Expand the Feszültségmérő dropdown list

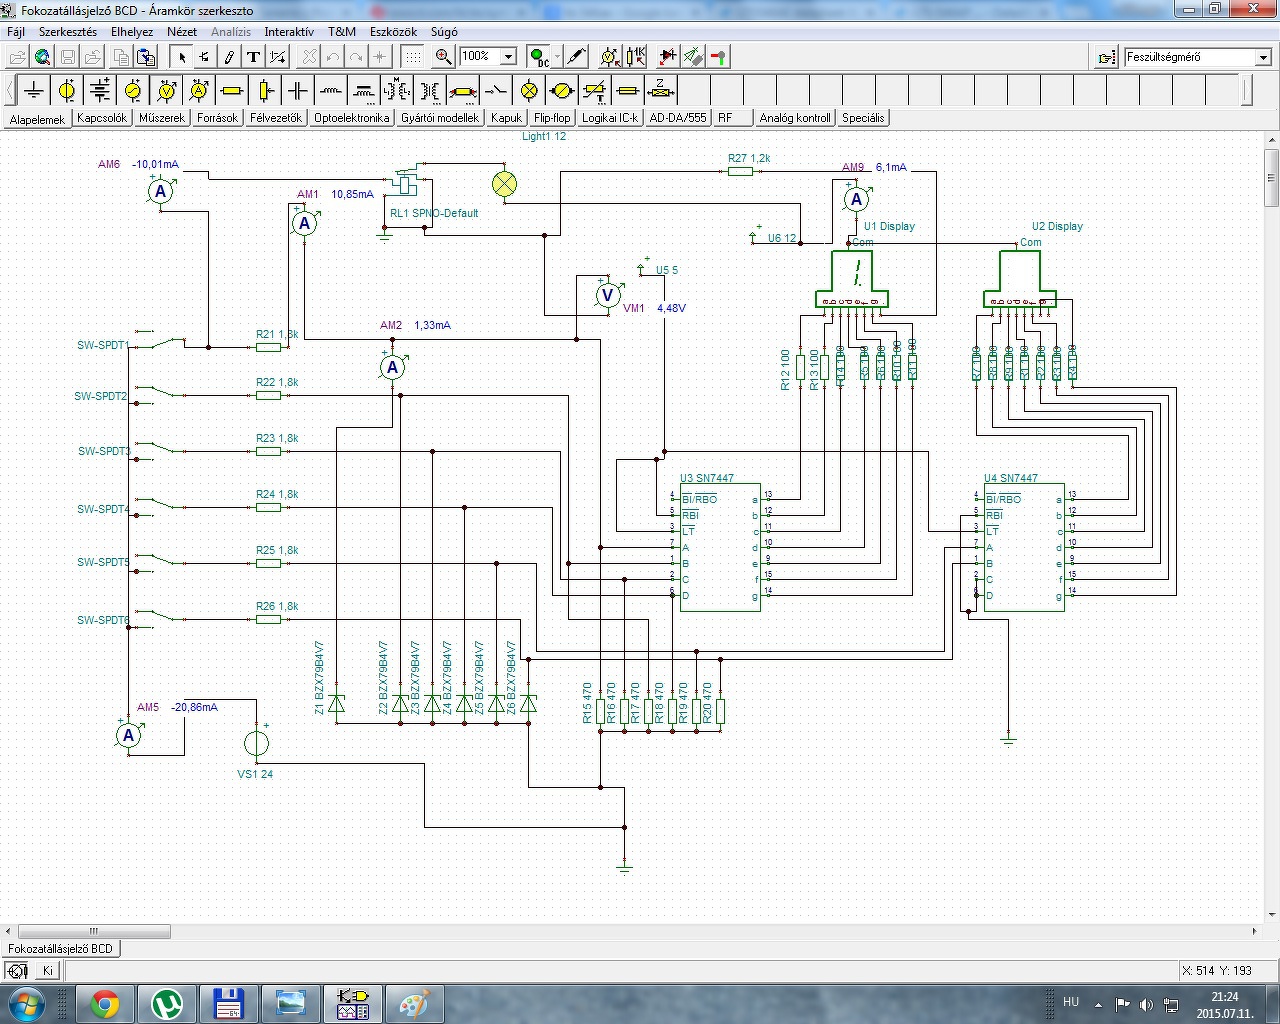point(1263,57)
